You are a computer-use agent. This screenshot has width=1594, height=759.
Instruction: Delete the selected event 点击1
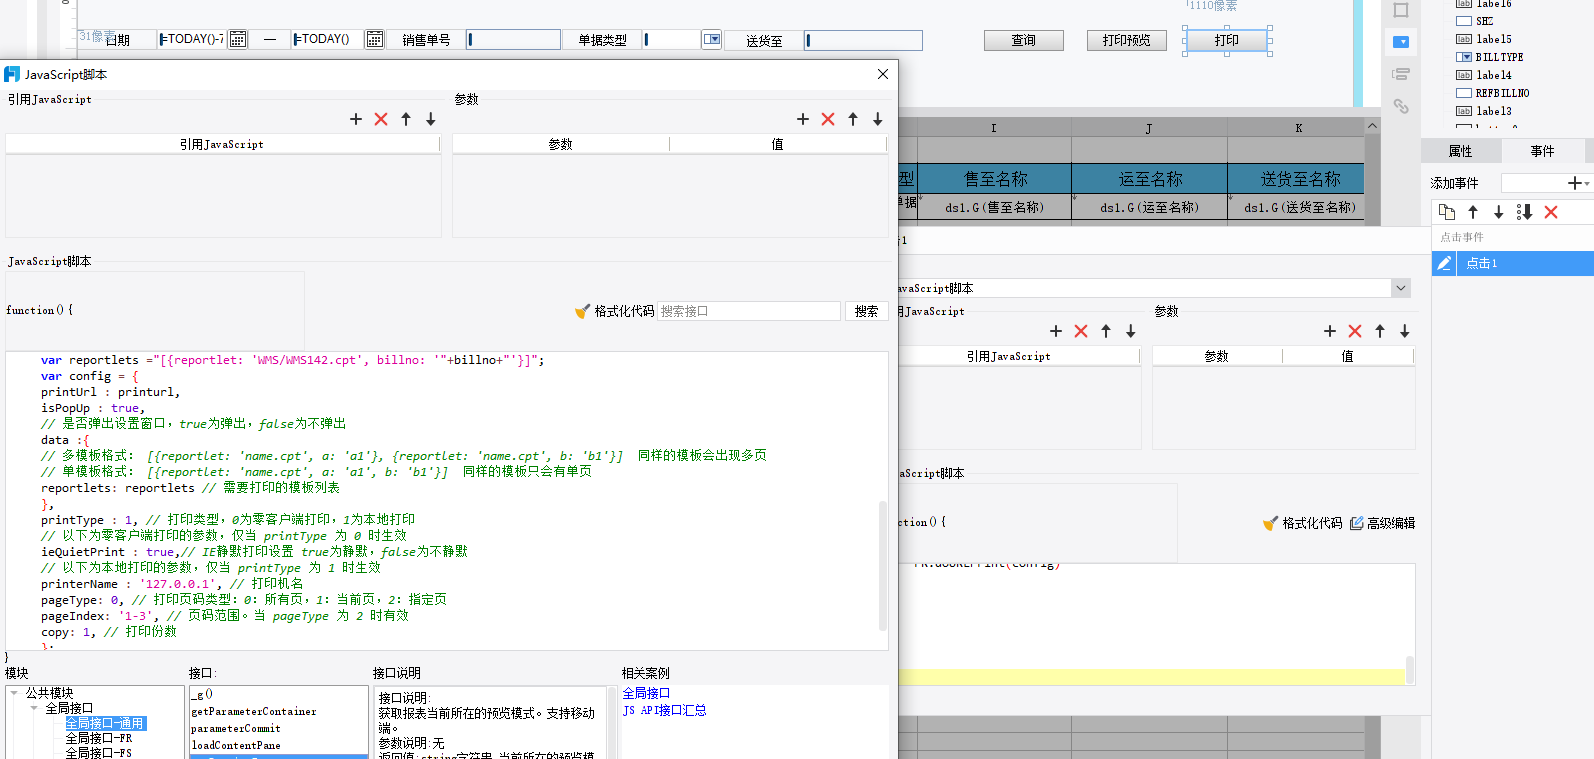pyautogui.click(x=1551, y=212)
